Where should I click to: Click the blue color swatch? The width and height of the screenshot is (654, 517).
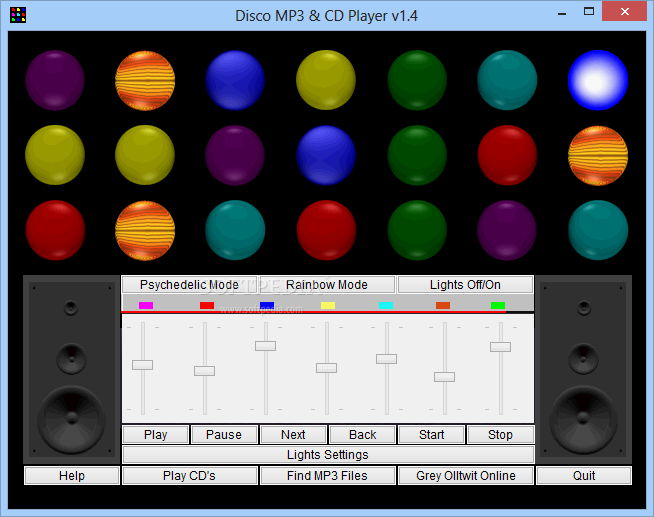pyautogui.click(x=267, y=305)
